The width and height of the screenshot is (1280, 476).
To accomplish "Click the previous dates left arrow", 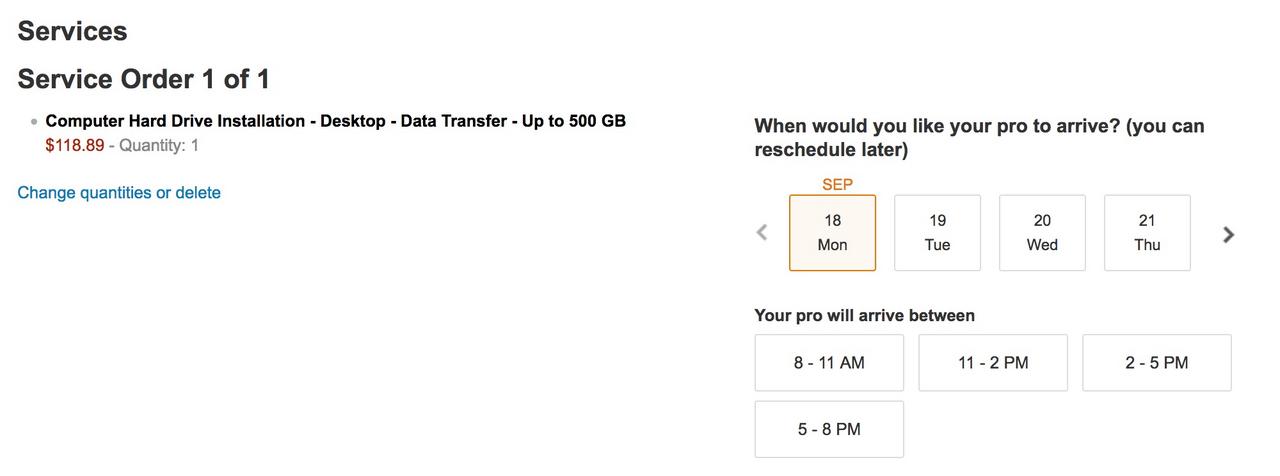I will [x=762, y=233].
